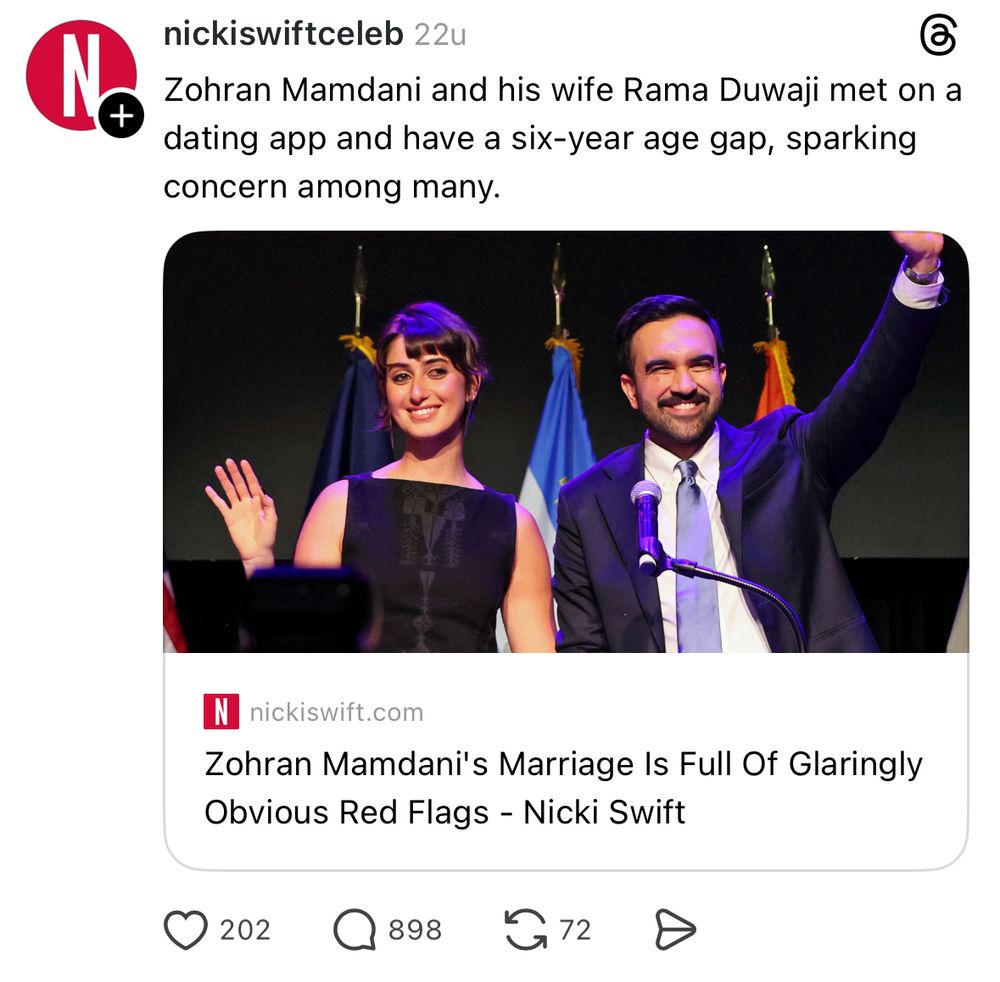The height and width of the screenshot is (982, 1000).
Task: Click the red N favicon in link card
Action: click(x=221, y=712)
